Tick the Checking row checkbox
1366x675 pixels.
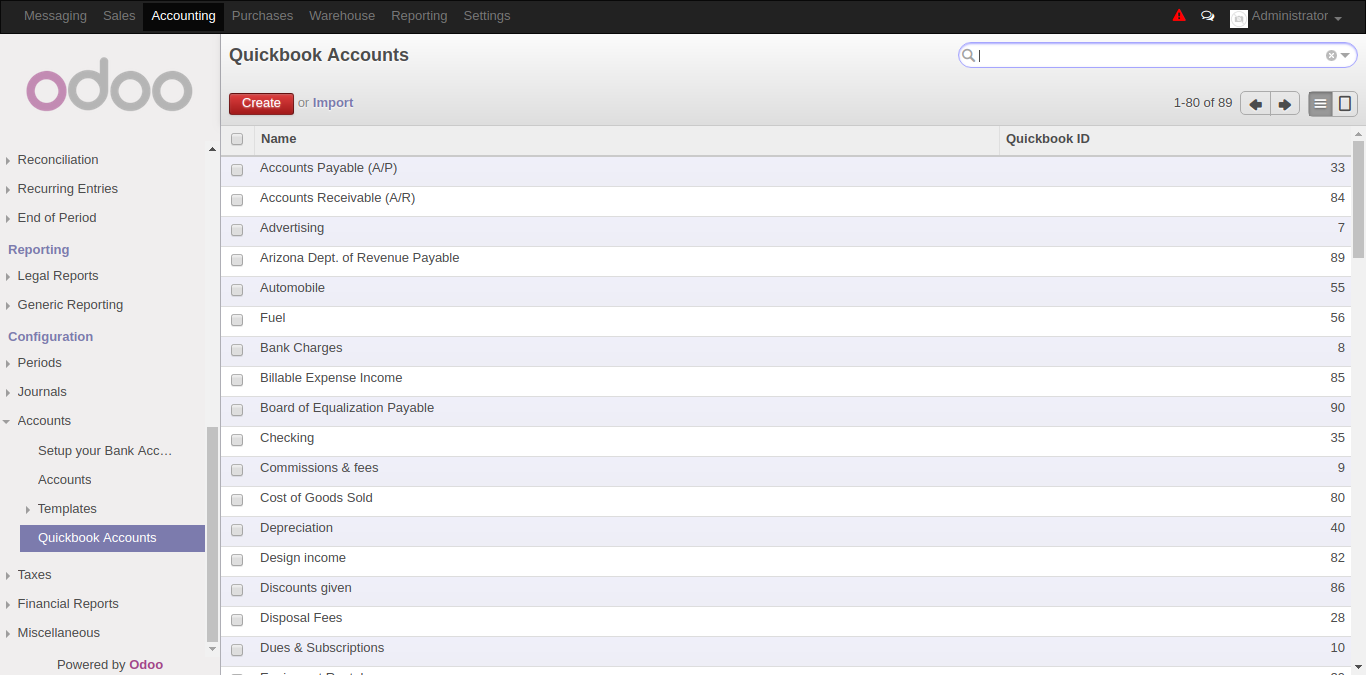click(x=237, y=440)
